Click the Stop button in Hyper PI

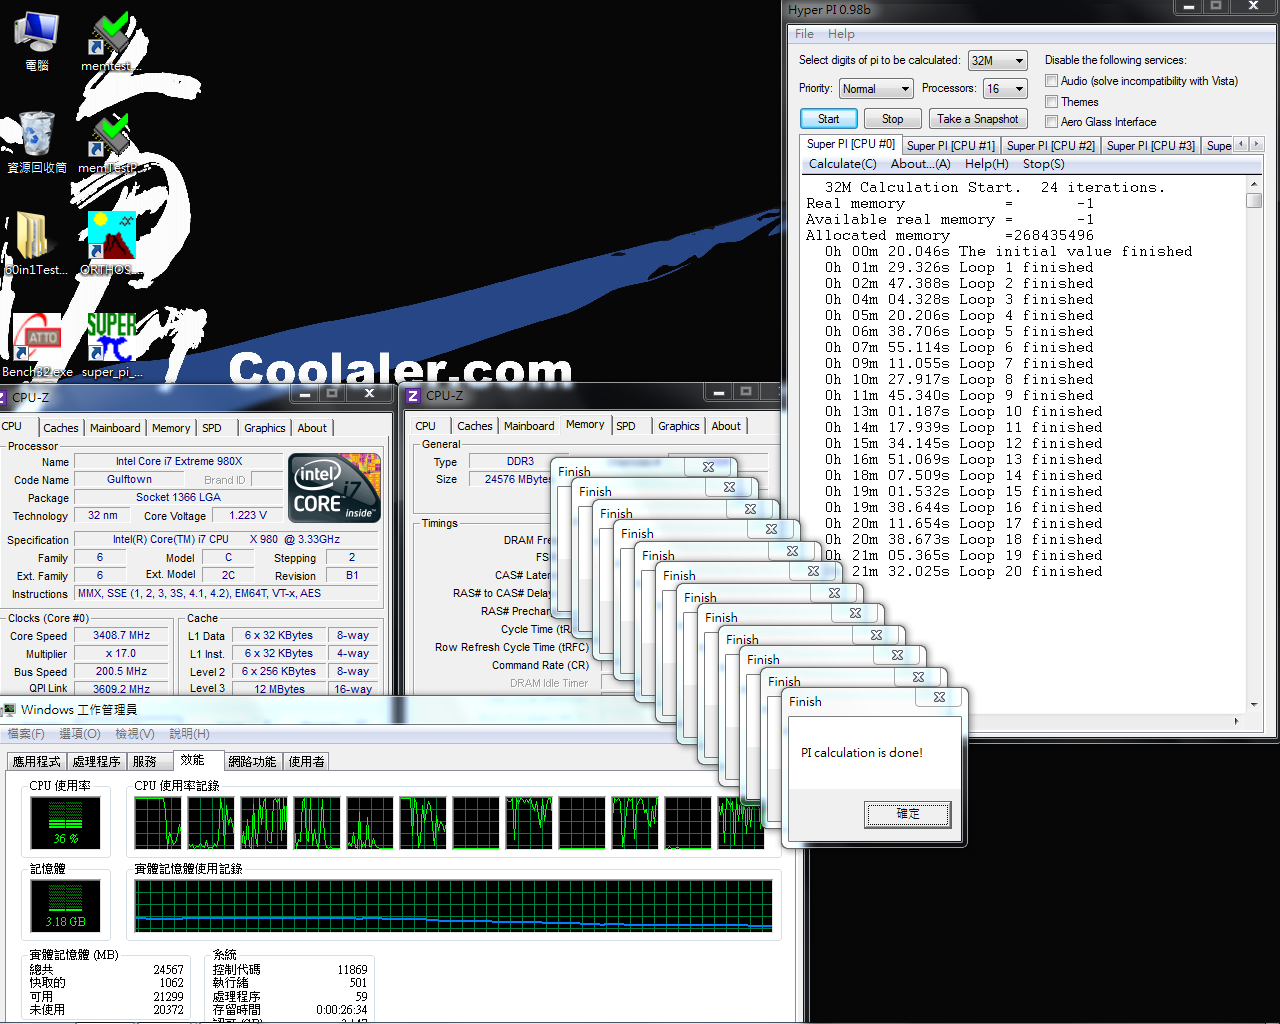(x=893, y=119)
